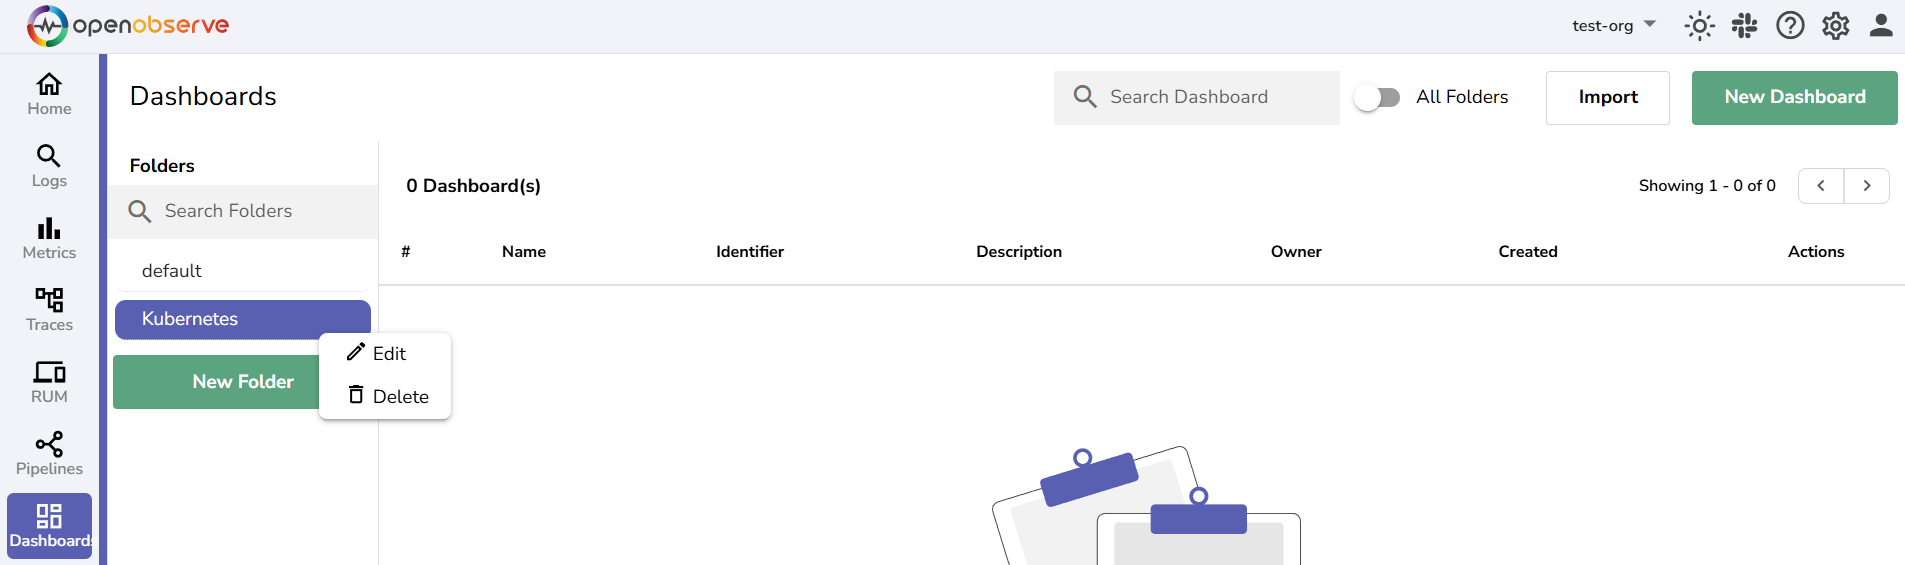
Task: Go to Logs in sidebar
Action: [49, 166]
